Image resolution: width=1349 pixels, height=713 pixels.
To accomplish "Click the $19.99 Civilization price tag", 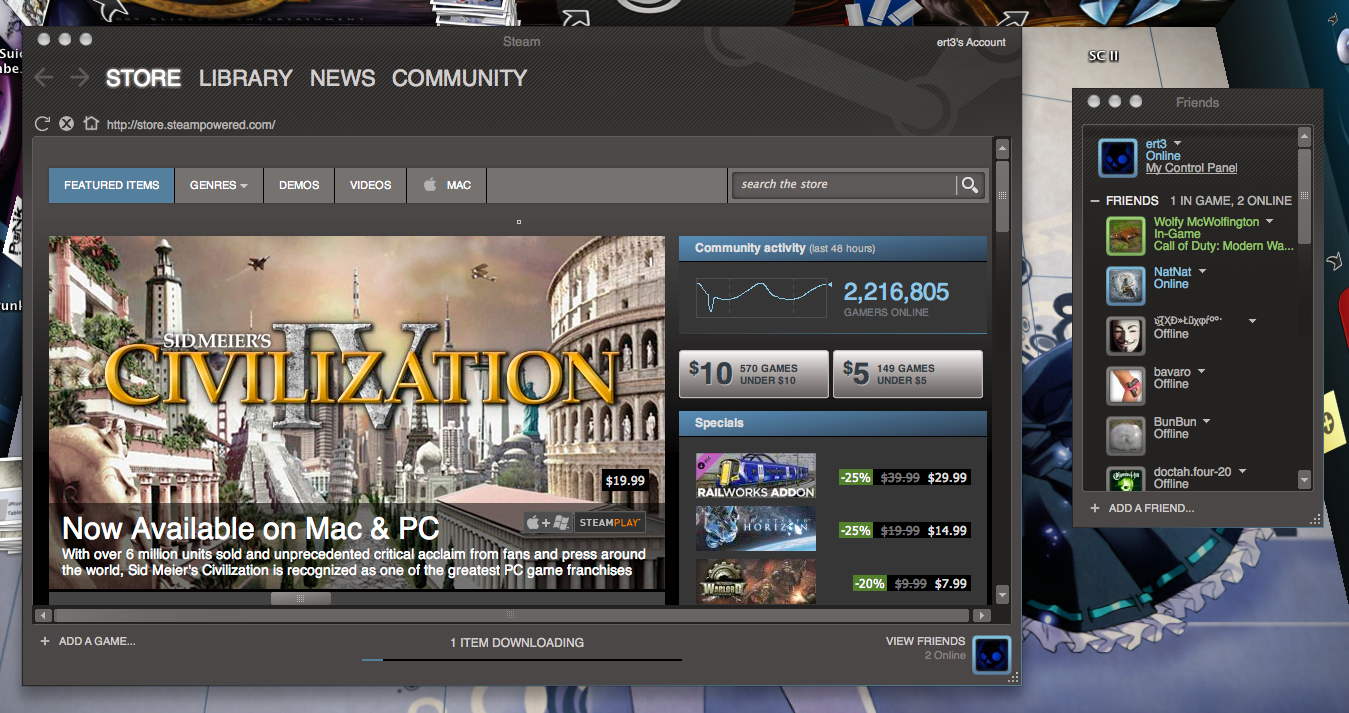I will pos(626,481).
